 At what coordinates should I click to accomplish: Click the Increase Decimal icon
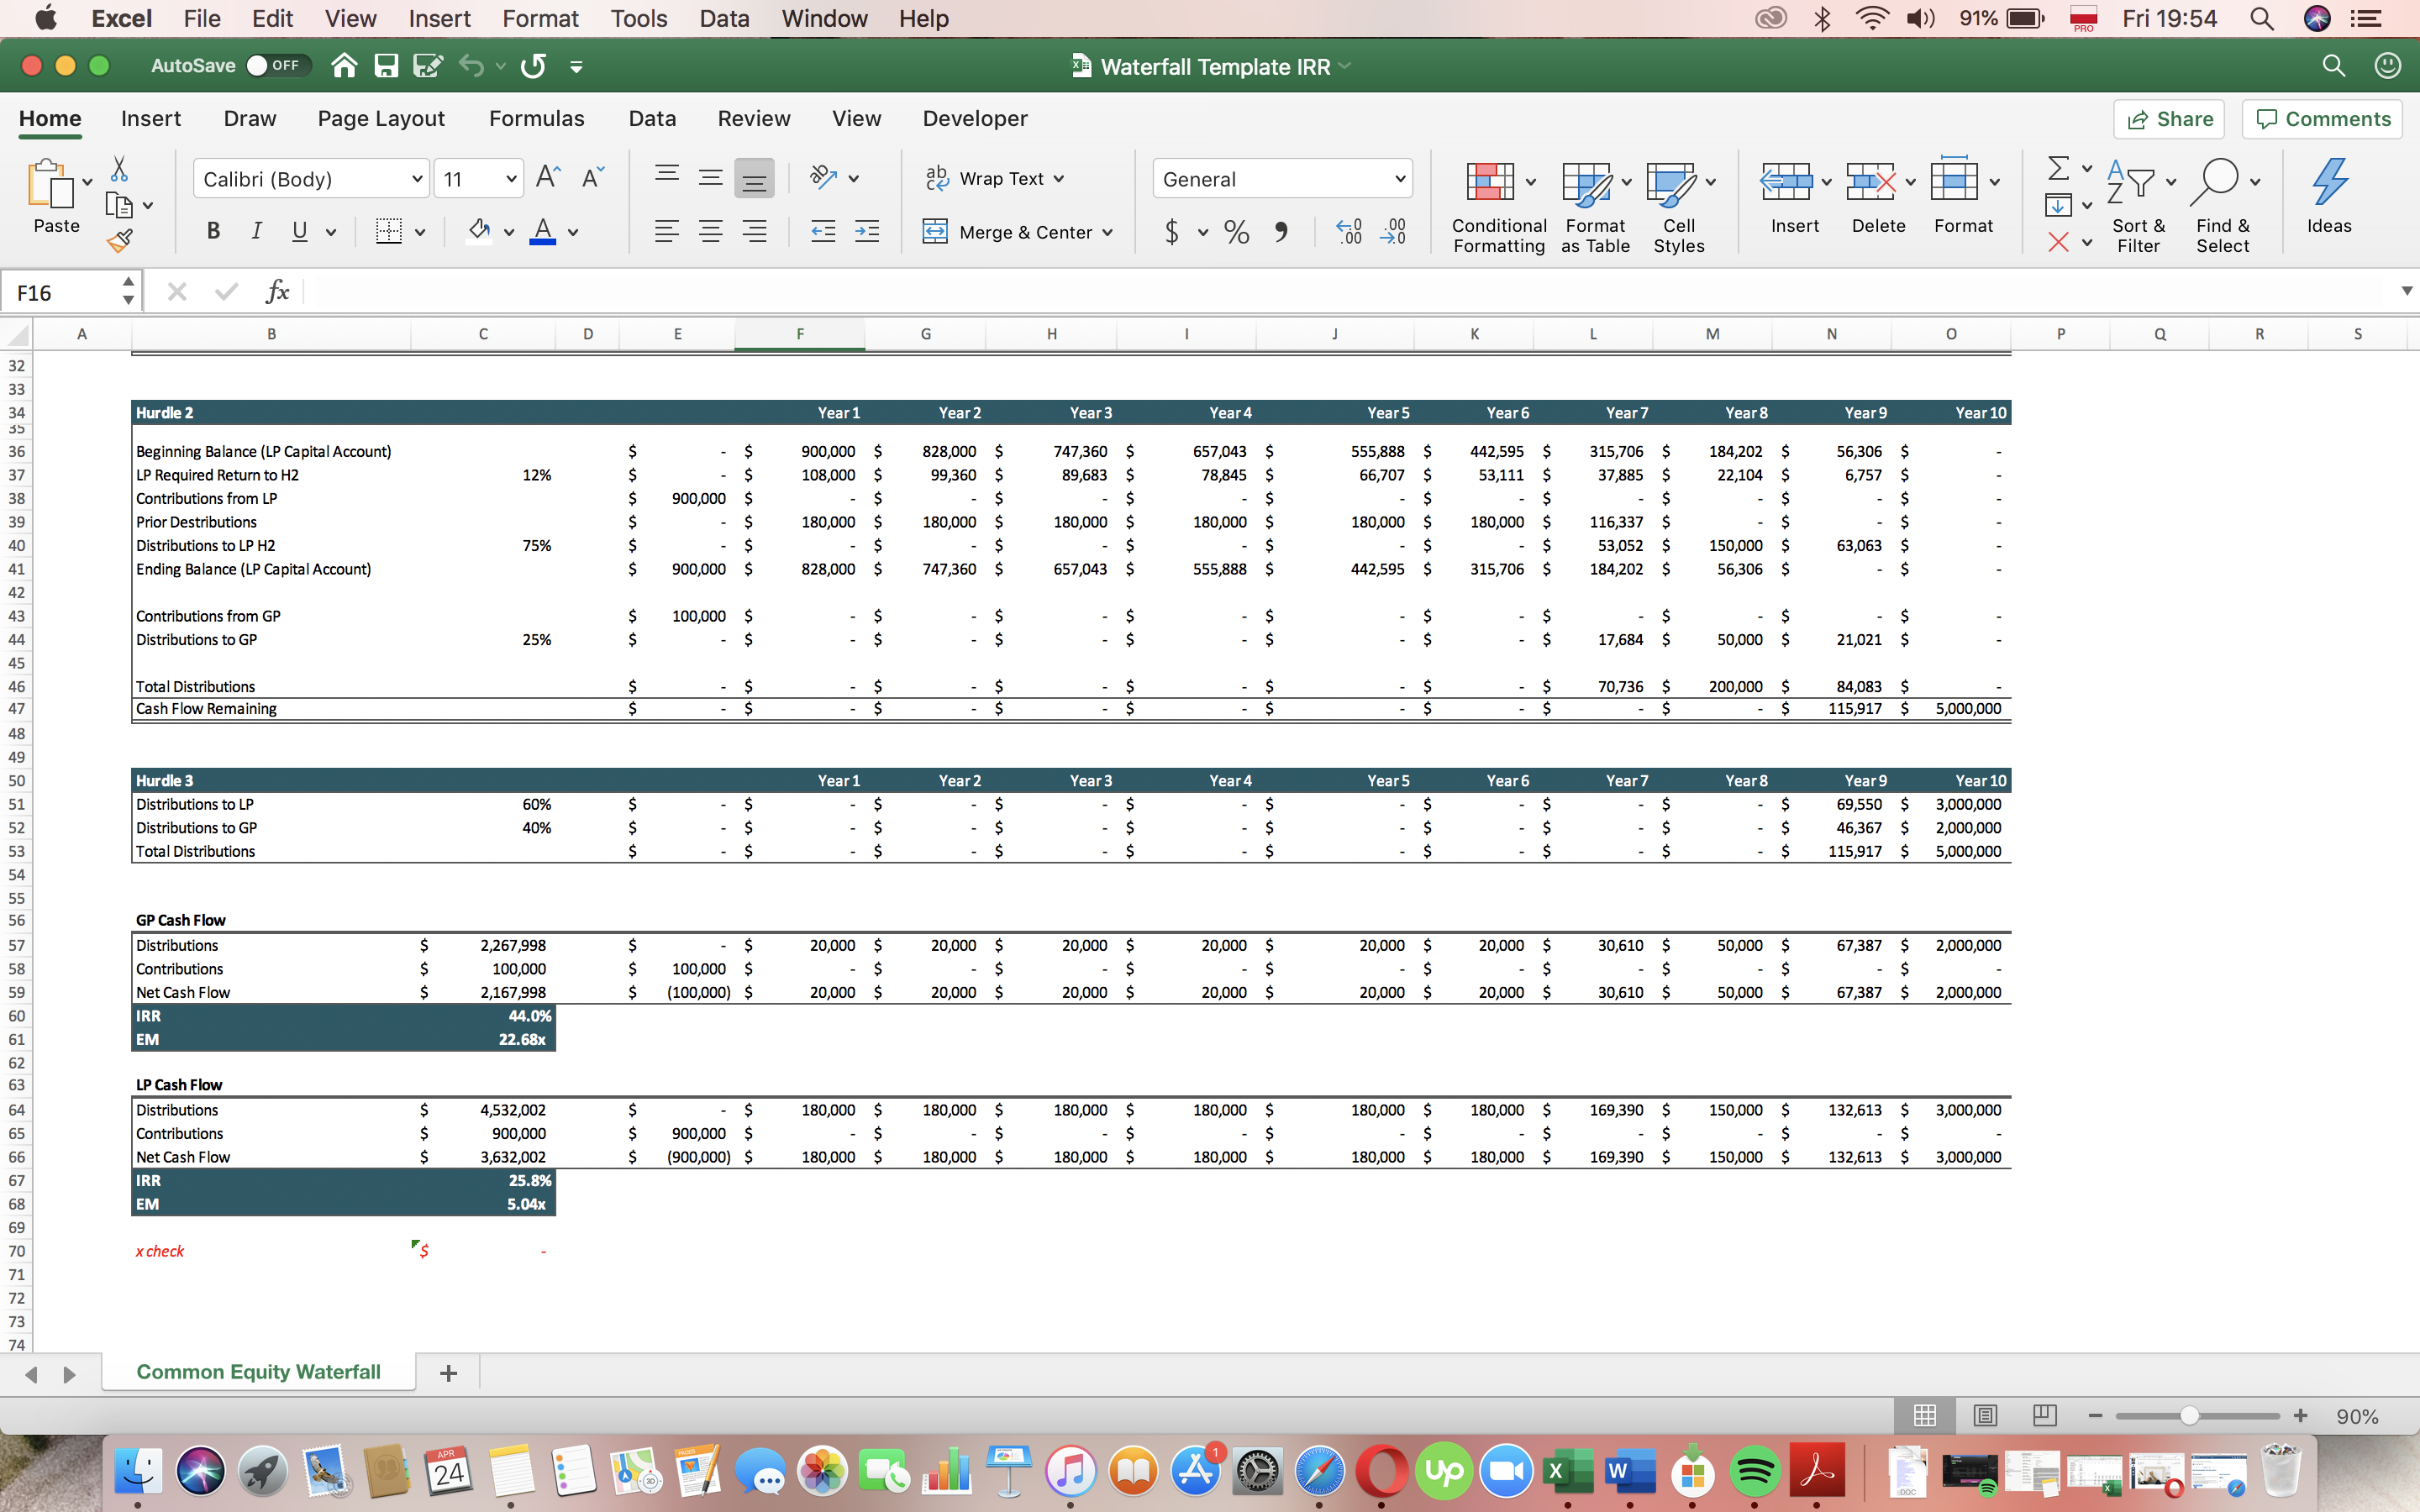1349,232
